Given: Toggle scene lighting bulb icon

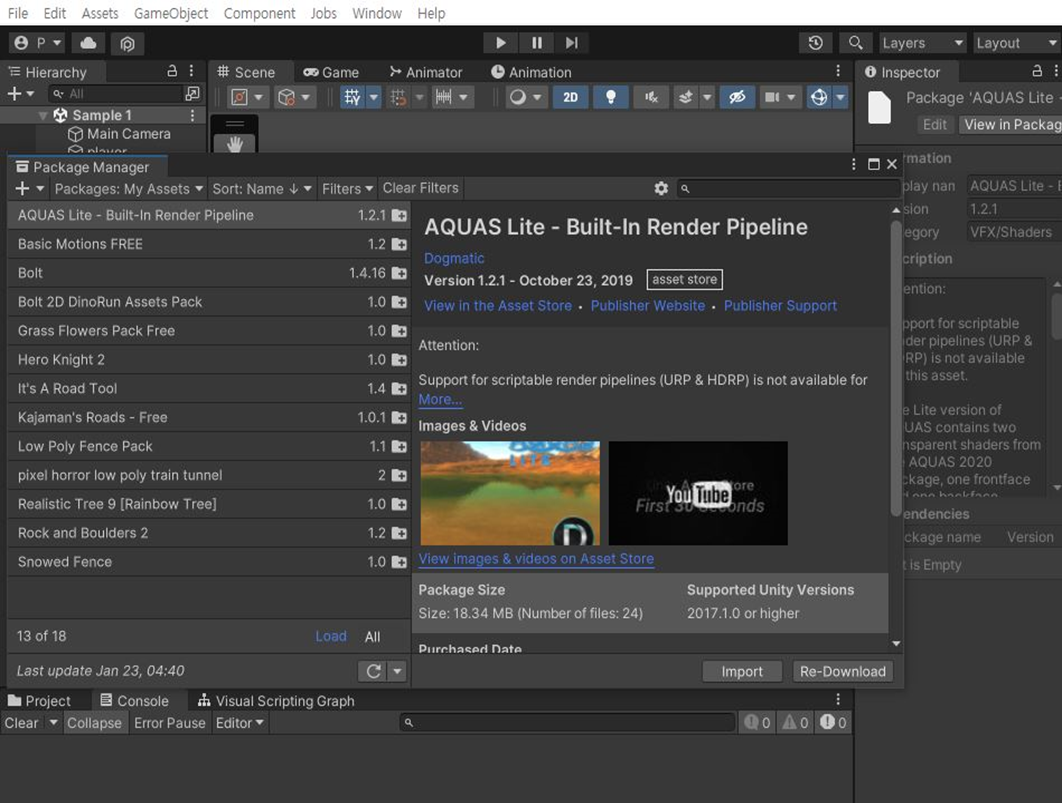Looking at the screenshot, I should [x=611, y=97].
